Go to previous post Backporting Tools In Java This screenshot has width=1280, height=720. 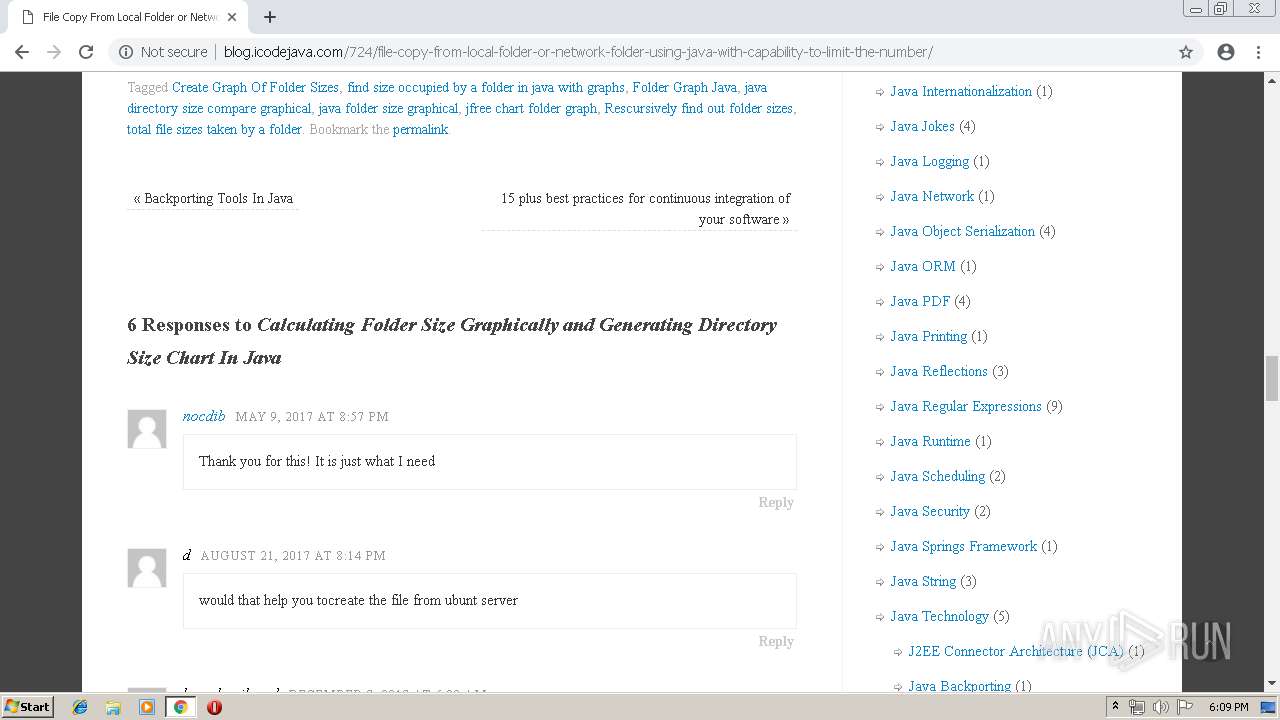coord(213,199)
